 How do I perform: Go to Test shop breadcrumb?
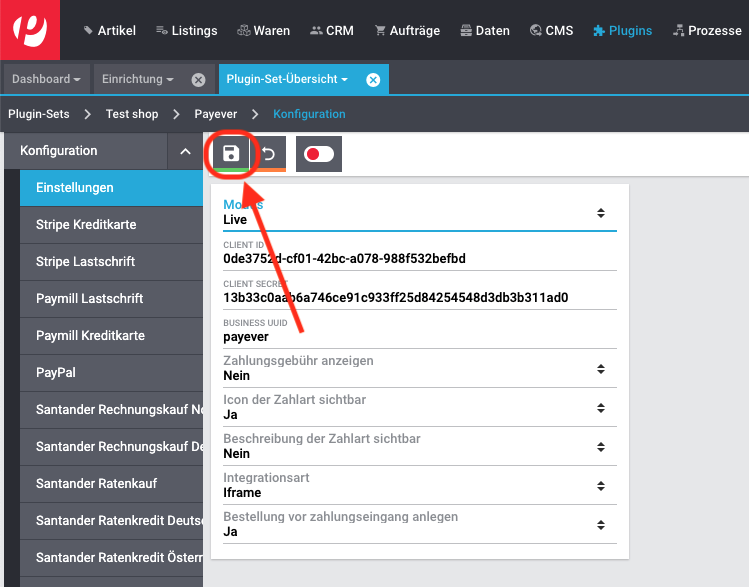[x=132, y=114]
